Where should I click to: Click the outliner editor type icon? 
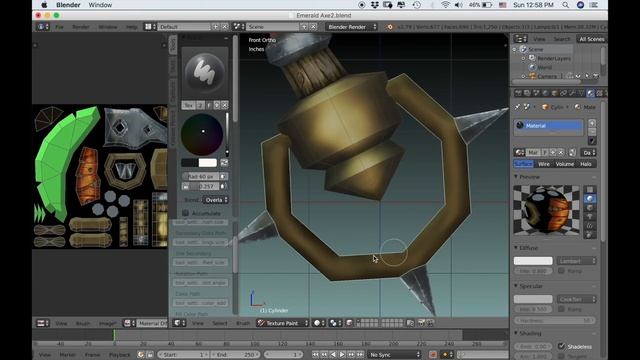click(x=520, y=39)
